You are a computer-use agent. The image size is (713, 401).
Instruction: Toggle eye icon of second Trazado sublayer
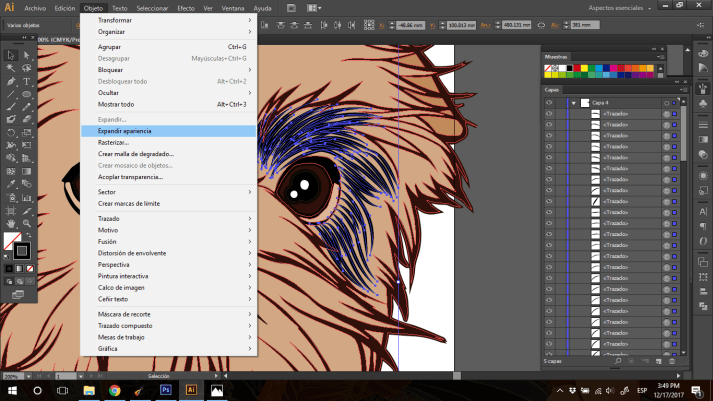[x=549, y=125]
